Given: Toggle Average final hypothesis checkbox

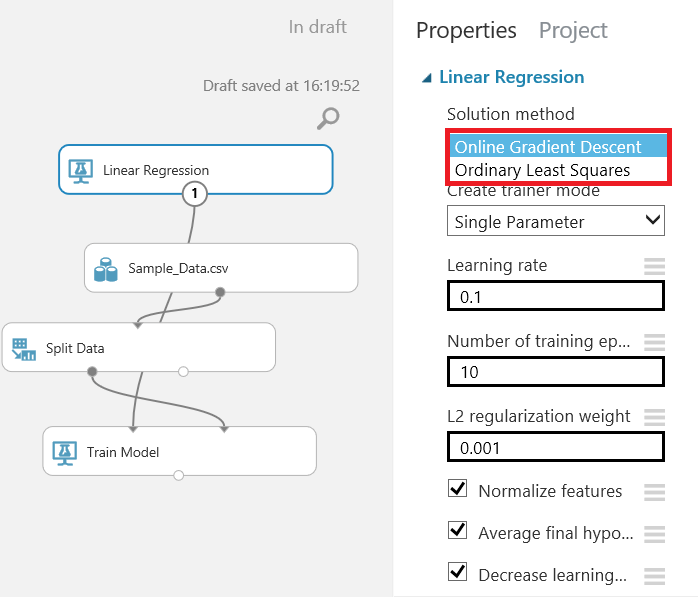Looking at the screenshot, I should 457,530.
